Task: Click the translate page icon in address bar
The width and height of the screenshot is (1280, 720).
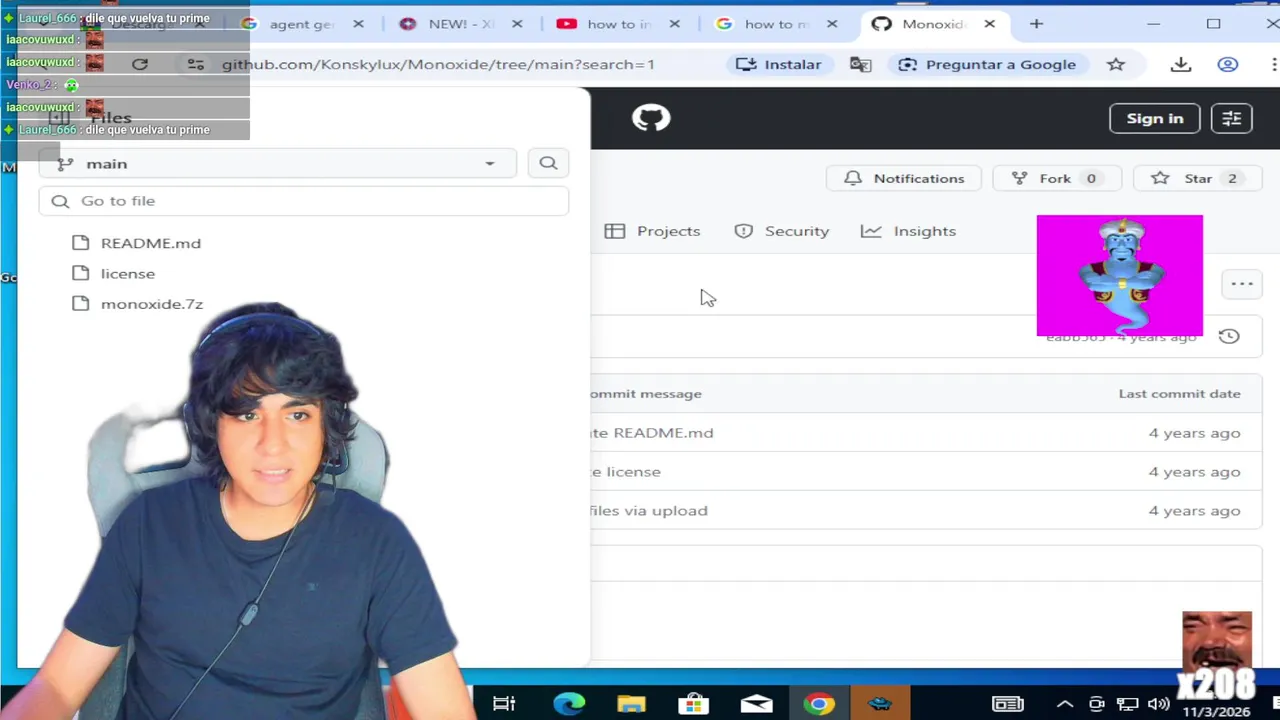Action: click(860, 64)
